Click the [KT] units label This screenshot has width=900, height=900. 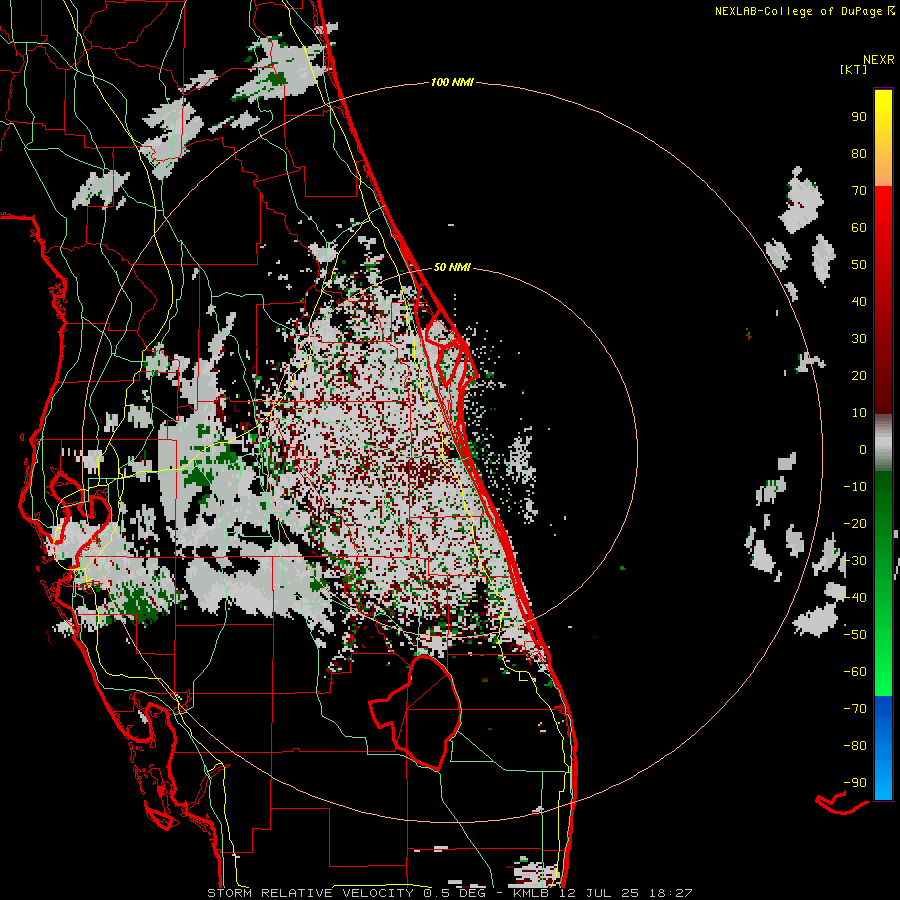pos(854,69)
